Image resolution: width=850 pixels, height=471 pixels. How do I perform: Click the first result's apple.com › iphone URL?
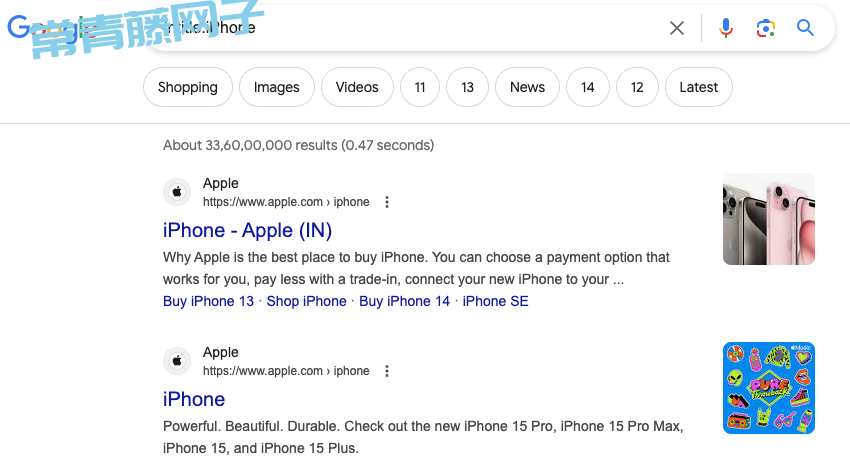(x=286, y=202)
